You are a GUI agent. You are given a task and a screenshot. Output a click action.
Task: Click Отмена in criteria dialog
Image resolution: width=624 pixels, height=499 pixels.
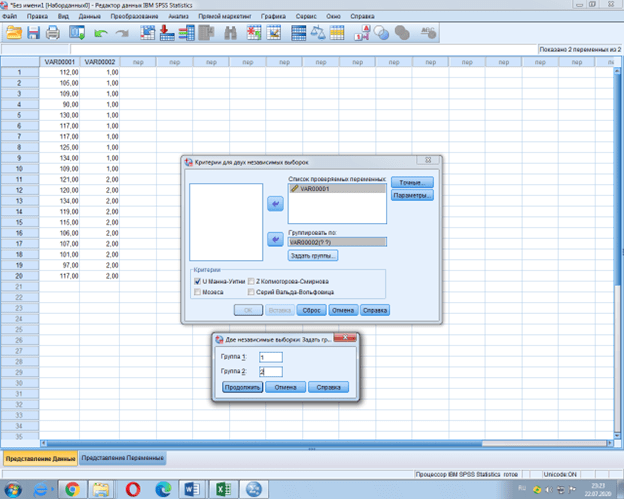(x=343, y=310)
